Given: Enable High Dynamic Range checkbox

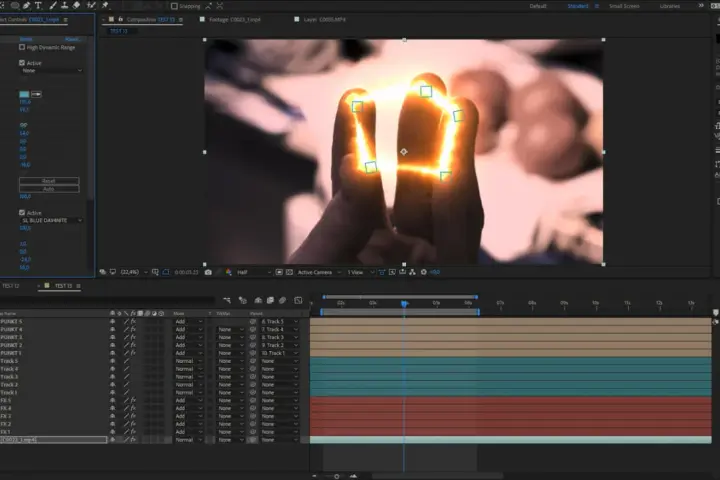Looking at the screenshot, I should tap(22, 47).
